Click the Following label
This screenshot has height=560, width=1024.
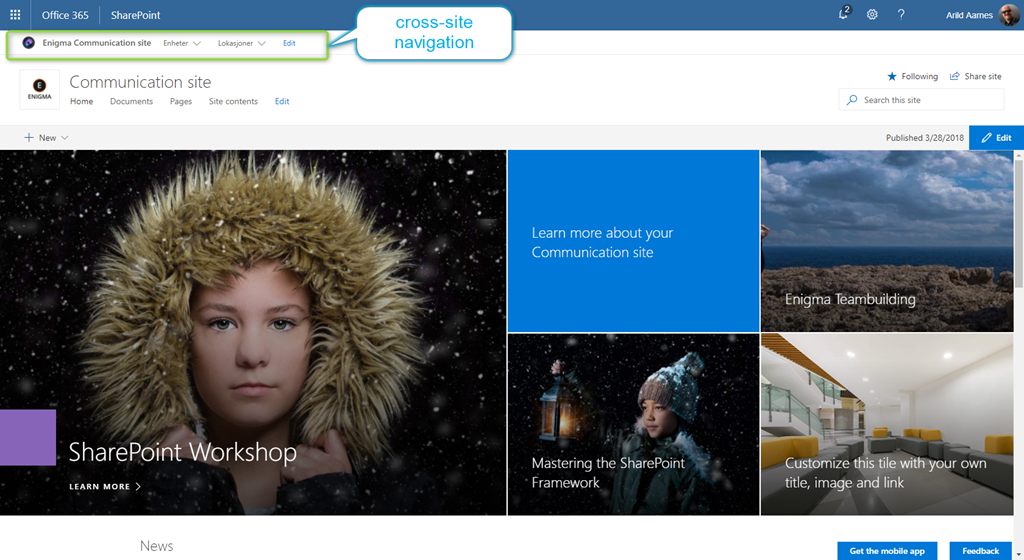[920, 76]
